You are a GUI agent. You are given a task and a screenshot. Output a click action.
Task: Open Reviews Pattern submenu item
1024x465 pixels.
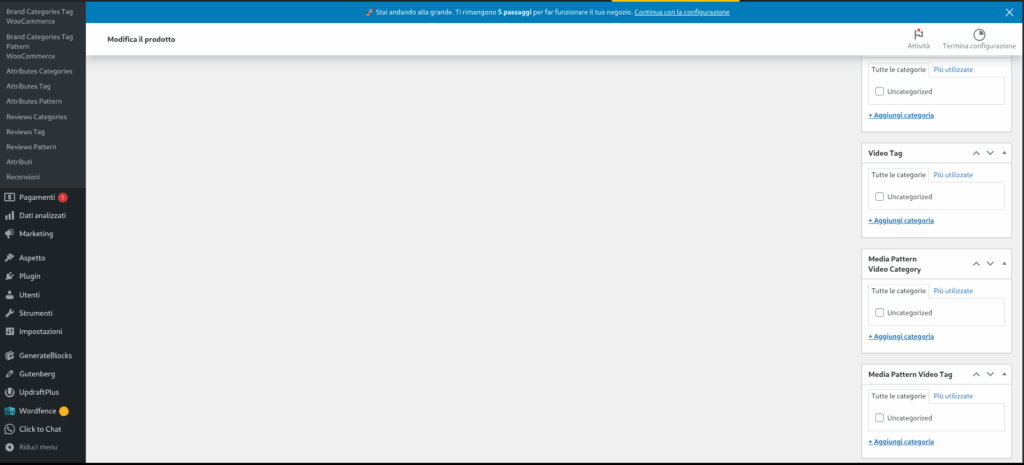31,147
